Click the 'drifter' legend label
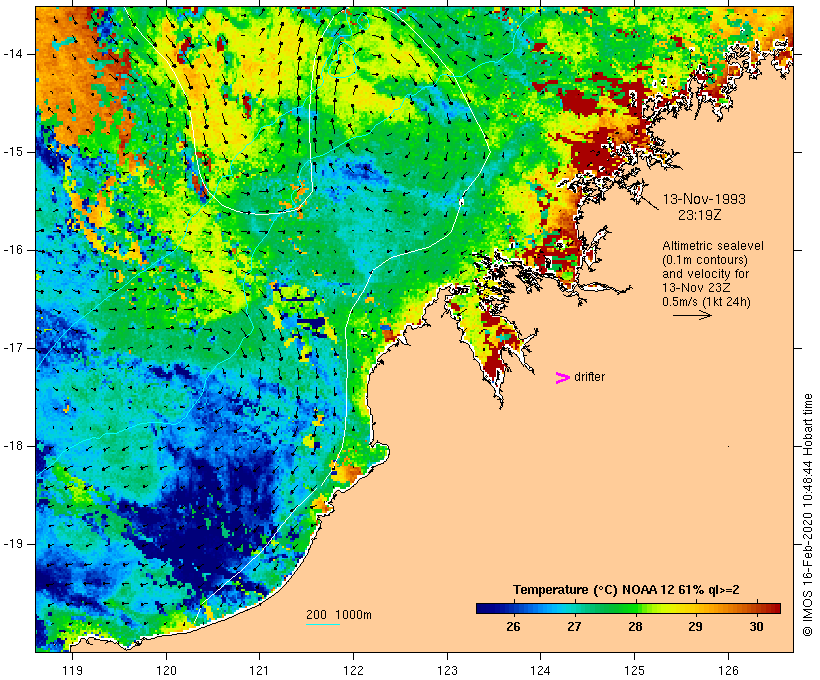The width and height of the screenshot is (820, 680). point(589,377)
